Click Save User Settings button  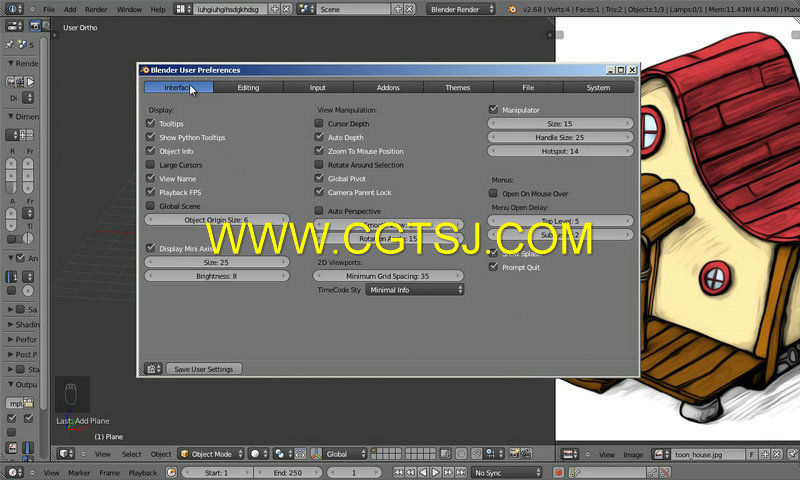204,369
